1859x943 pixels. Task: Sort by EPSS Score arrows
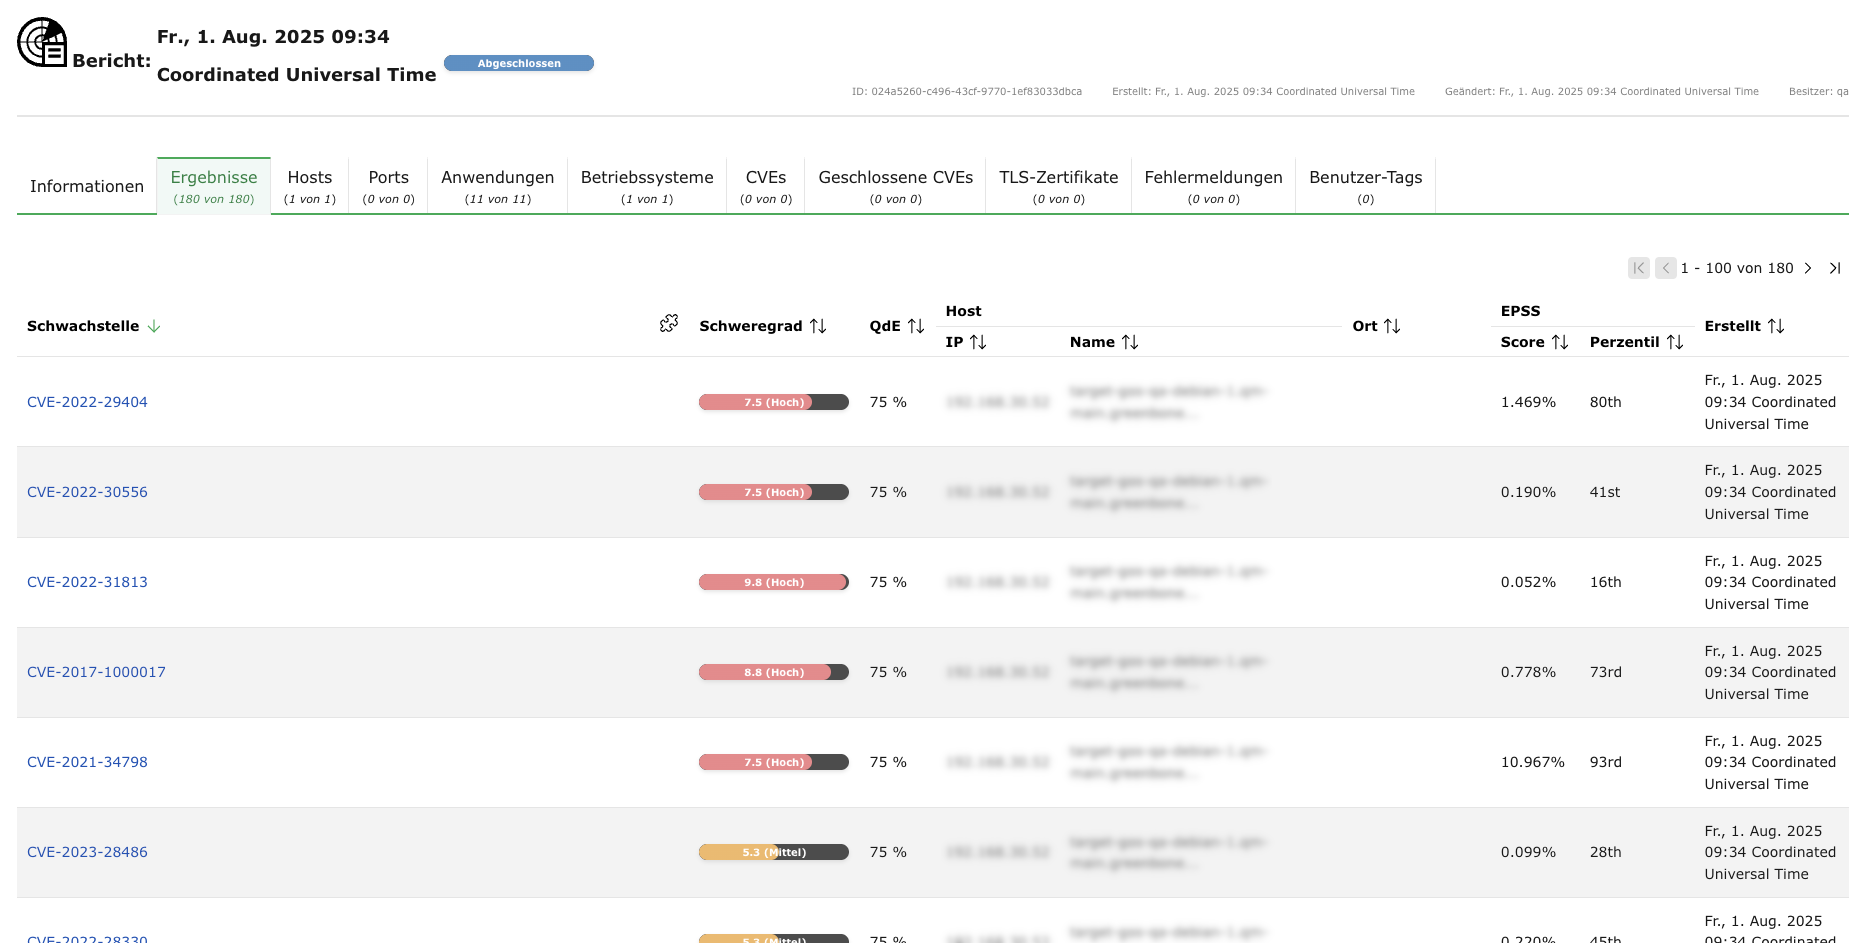point(1559,342)
